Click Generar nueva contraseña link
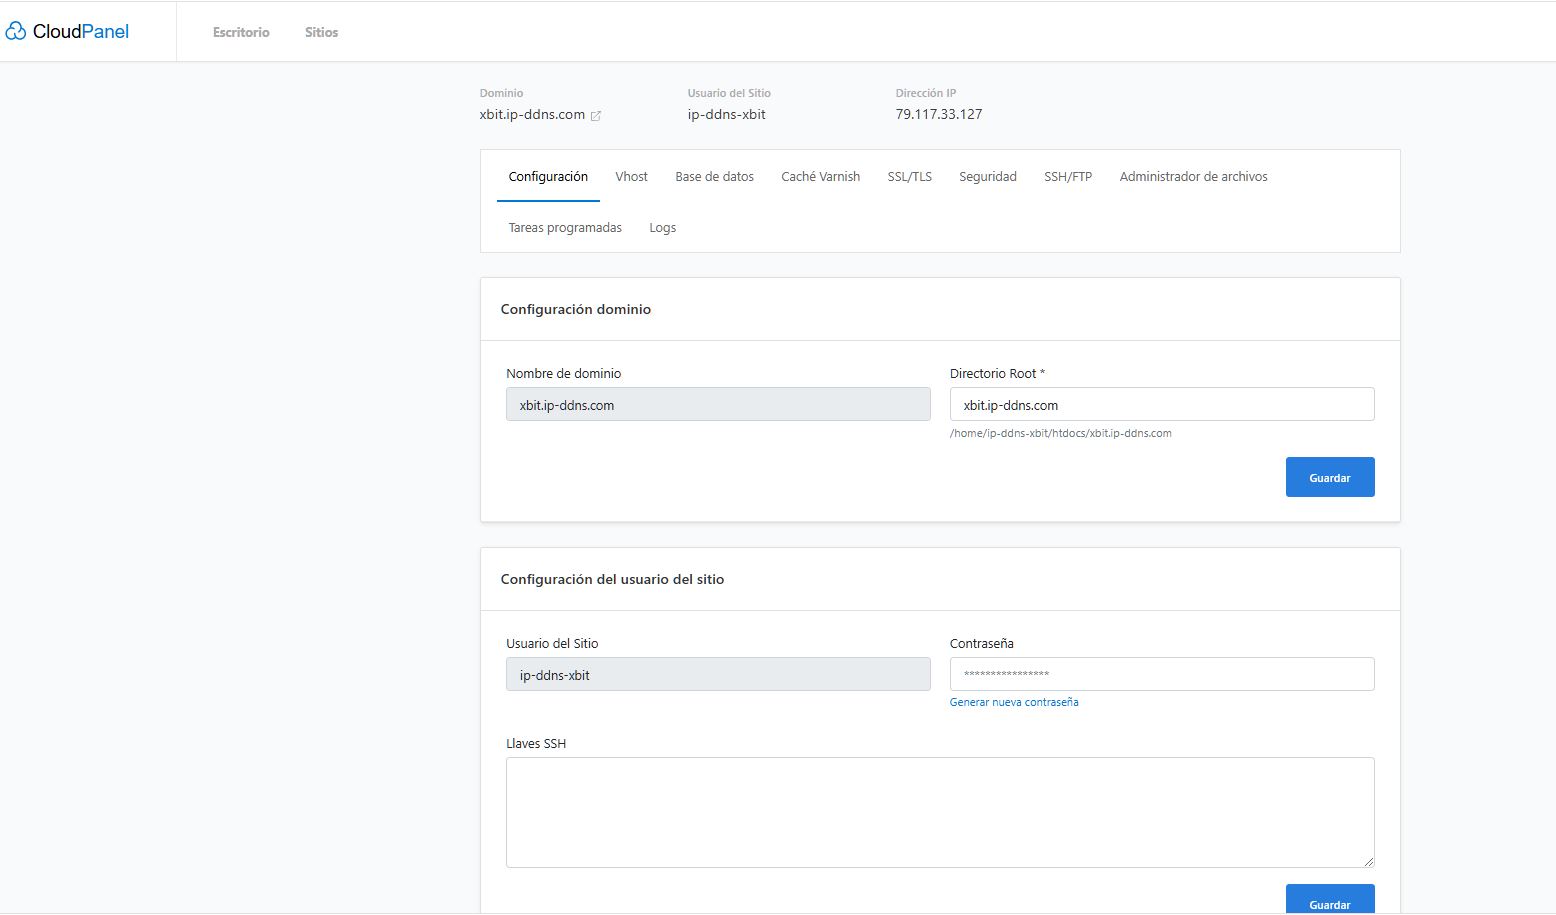This screenshot has width=1556, height=915. click(1014, 702)
